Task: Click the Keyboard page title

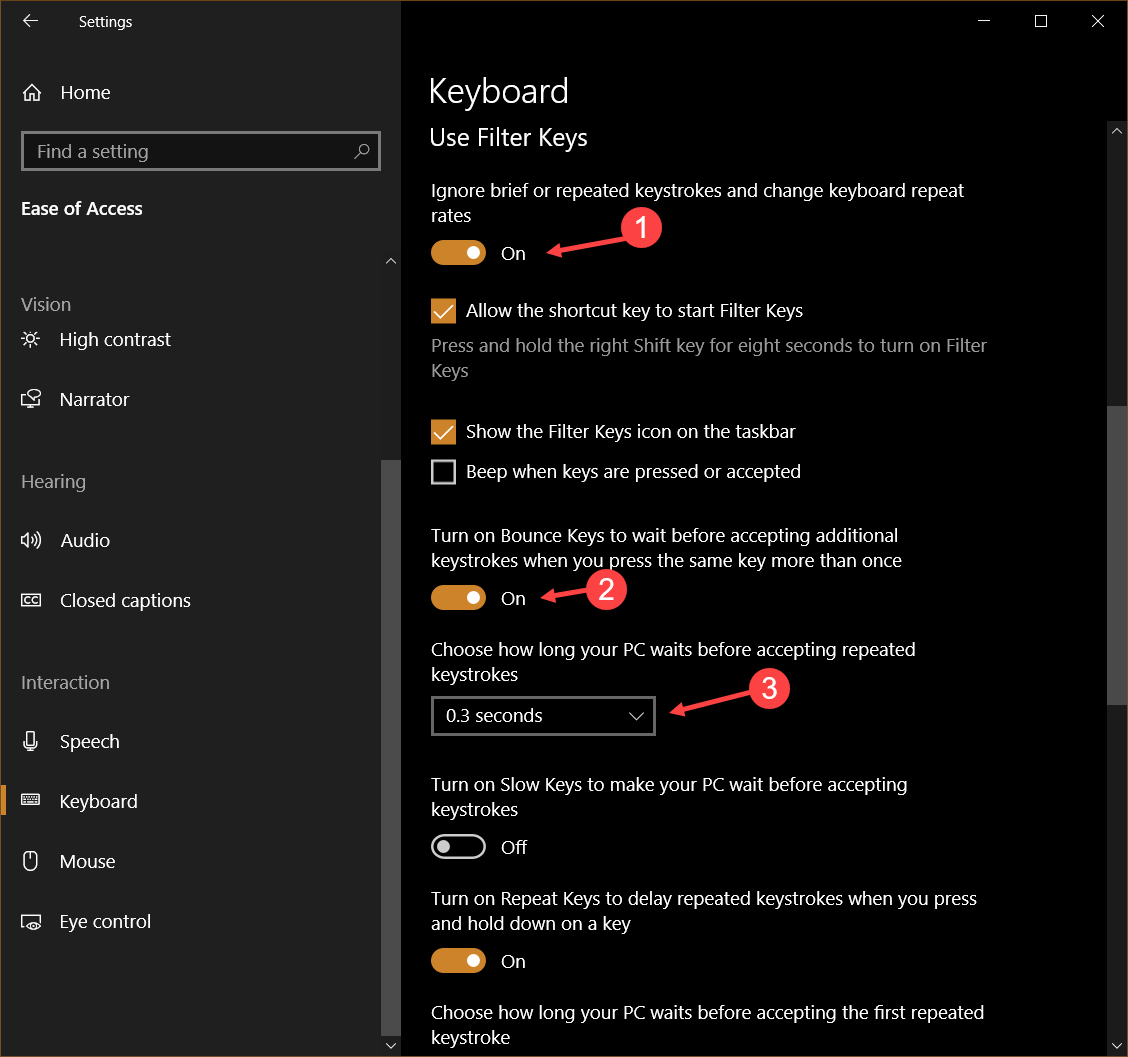Action: (x=499, y=91)
